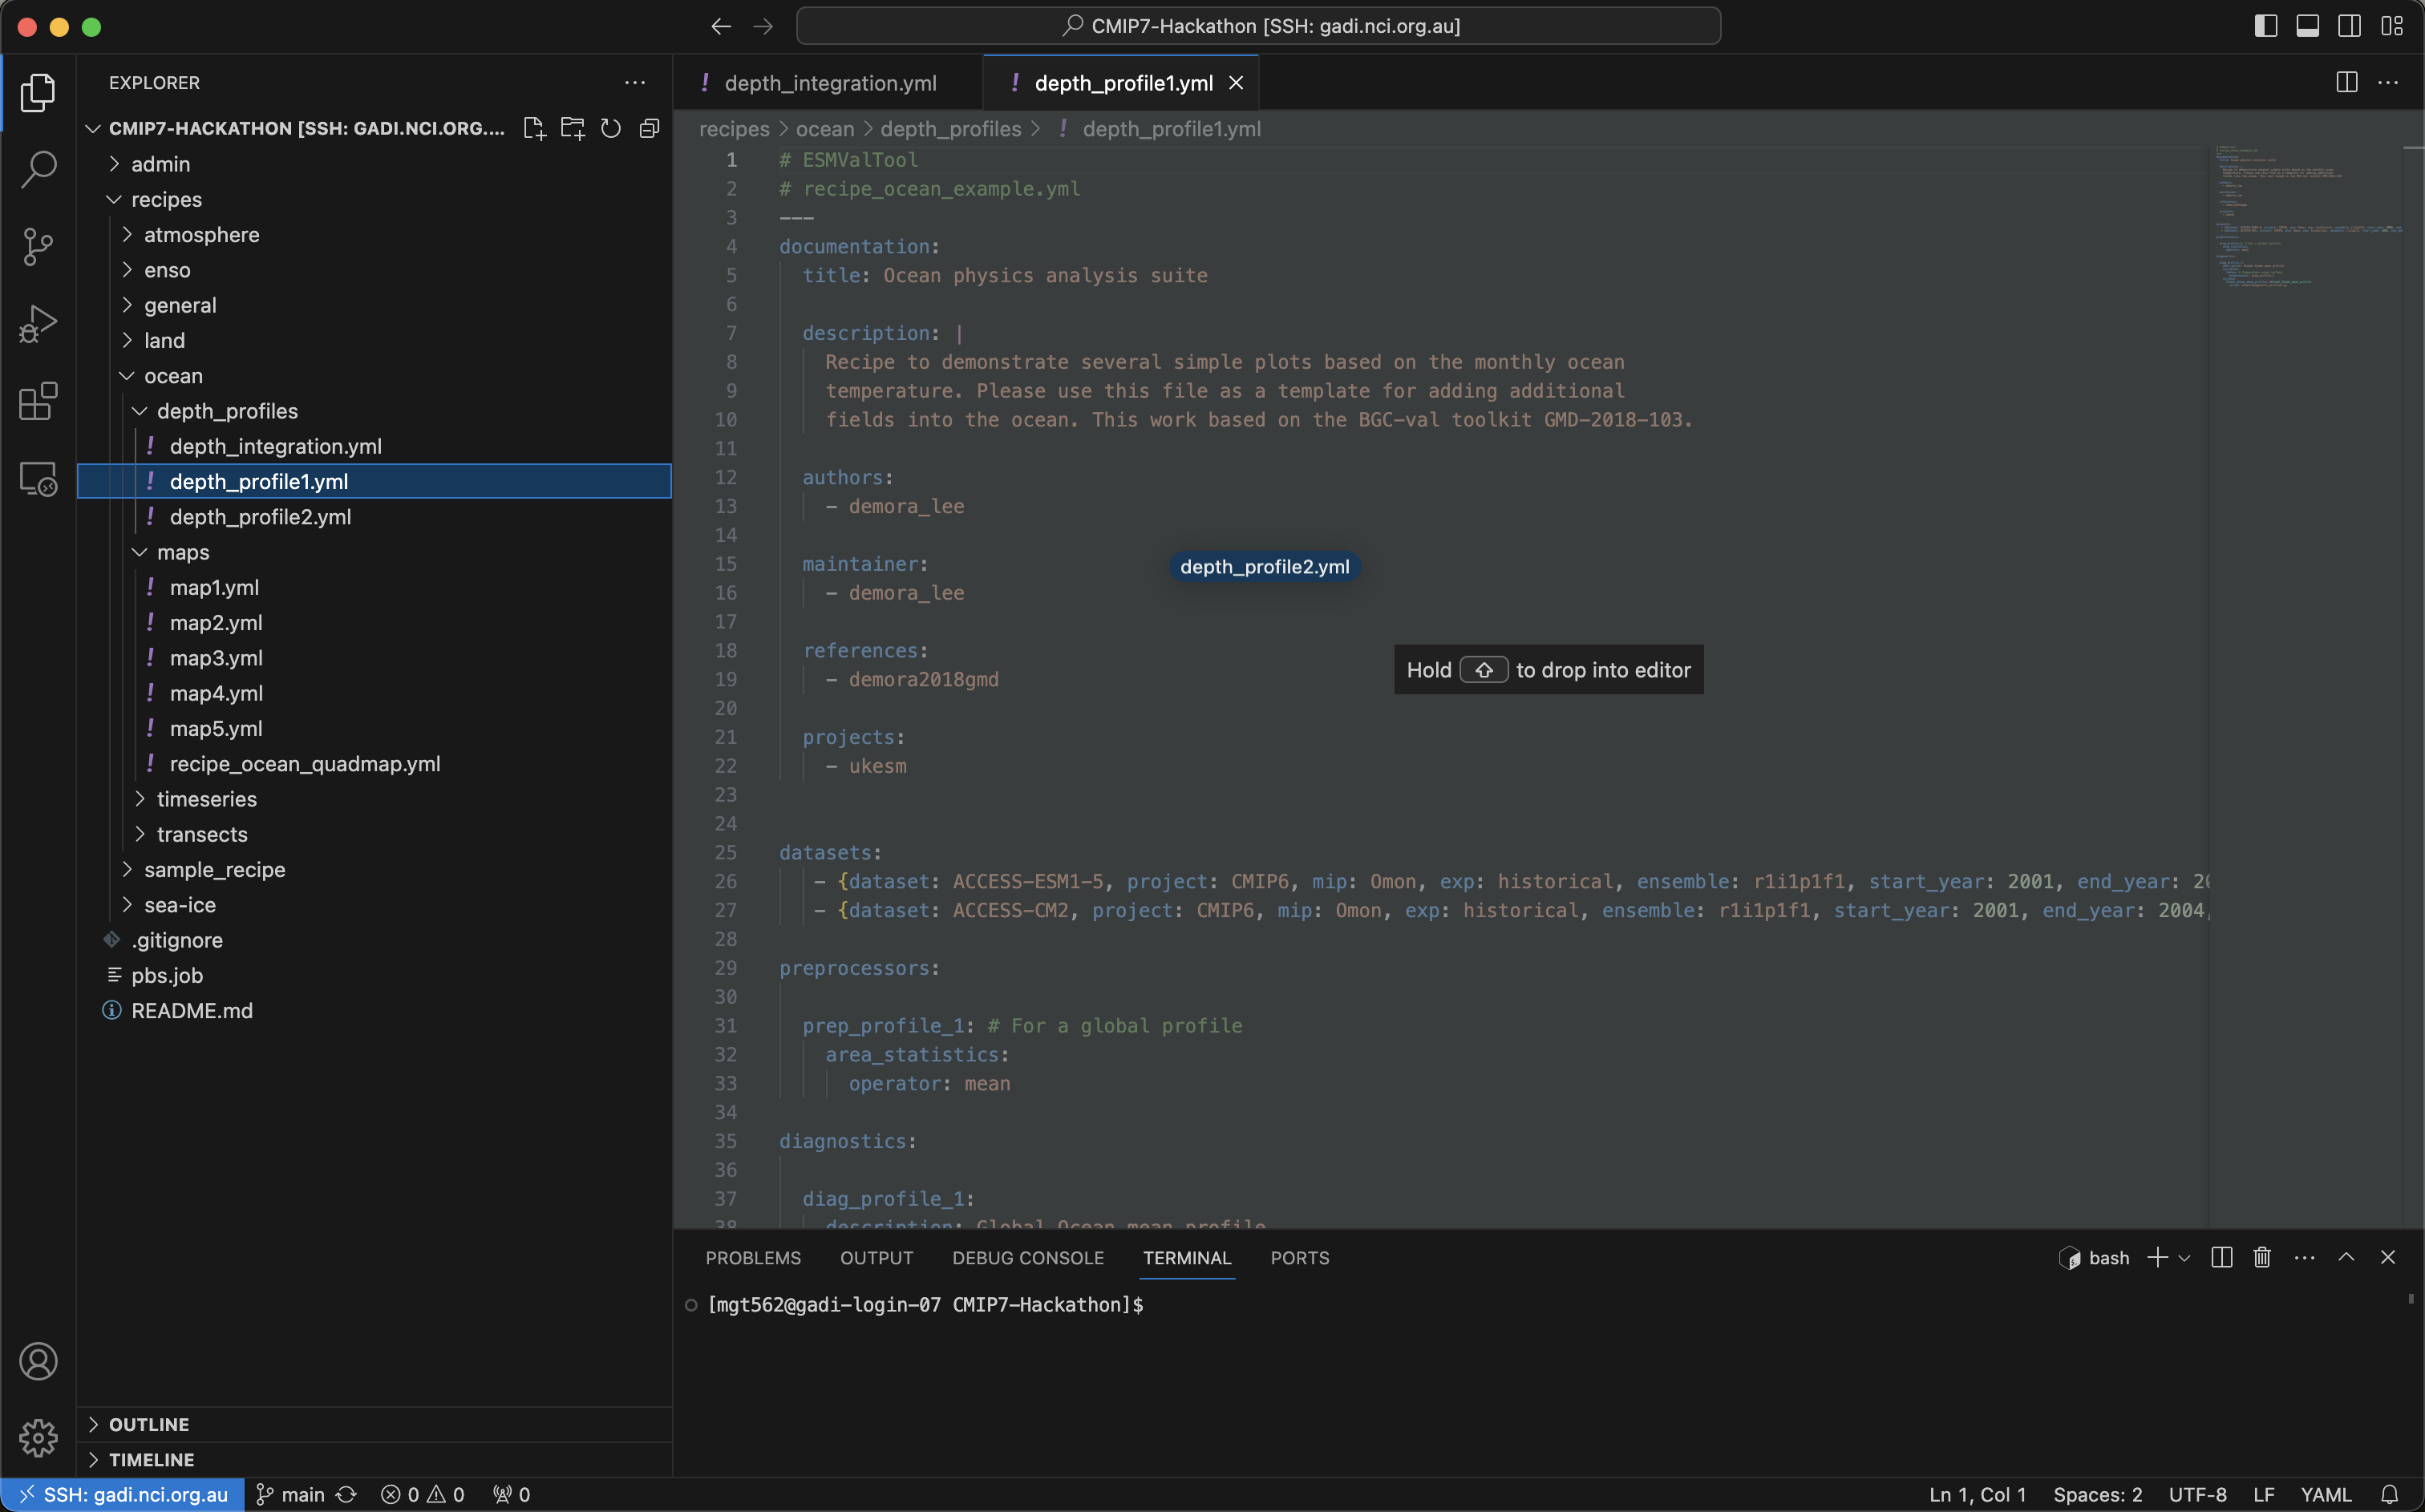The width and height of the screenshot is (2425, 1512).
Task: Open depth_profile2.yml in Explorer
Action: (374, 517)
